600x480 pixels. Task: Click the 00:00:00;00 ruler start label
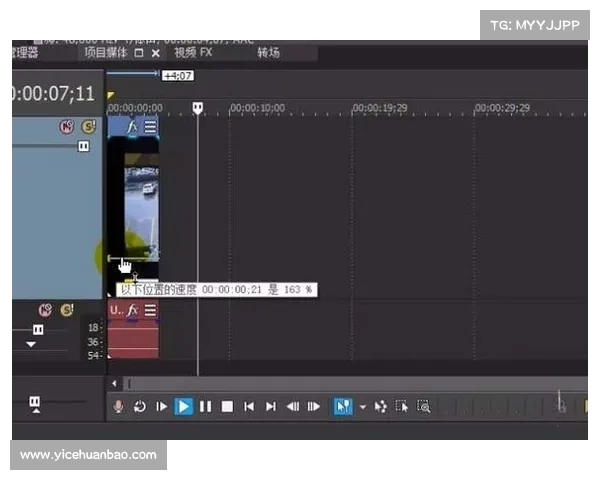click(x=135, y=108)
